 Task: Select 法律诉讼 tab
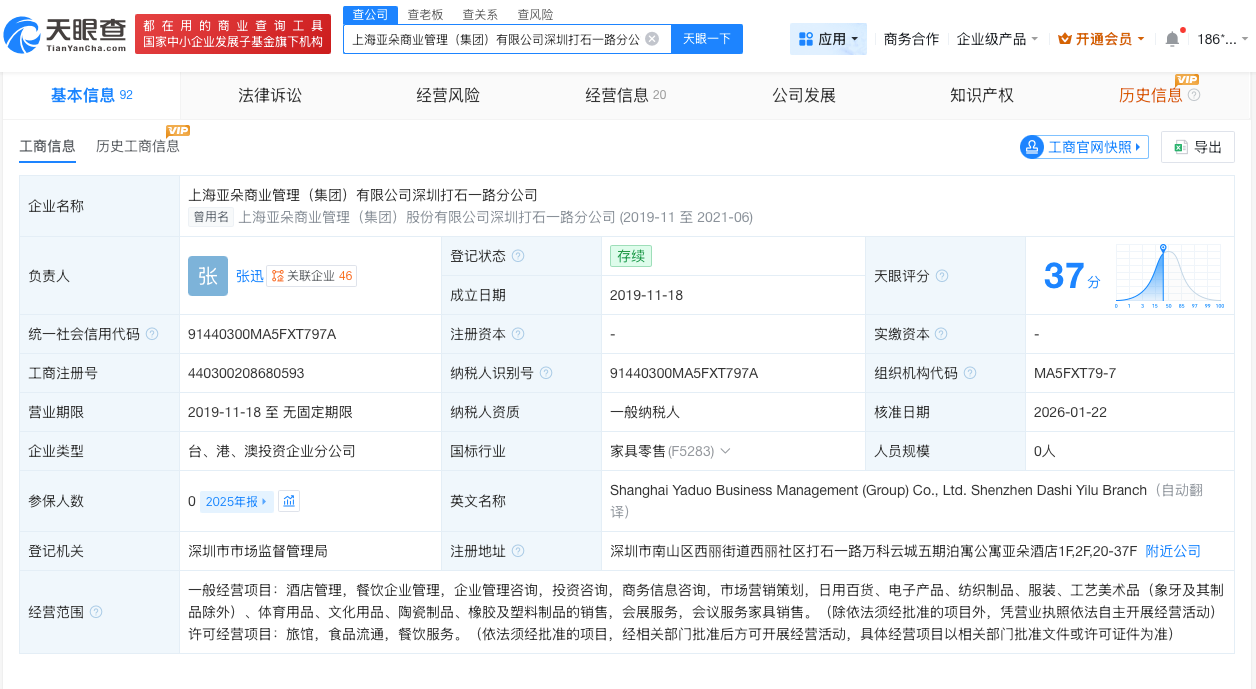point(270,95)
